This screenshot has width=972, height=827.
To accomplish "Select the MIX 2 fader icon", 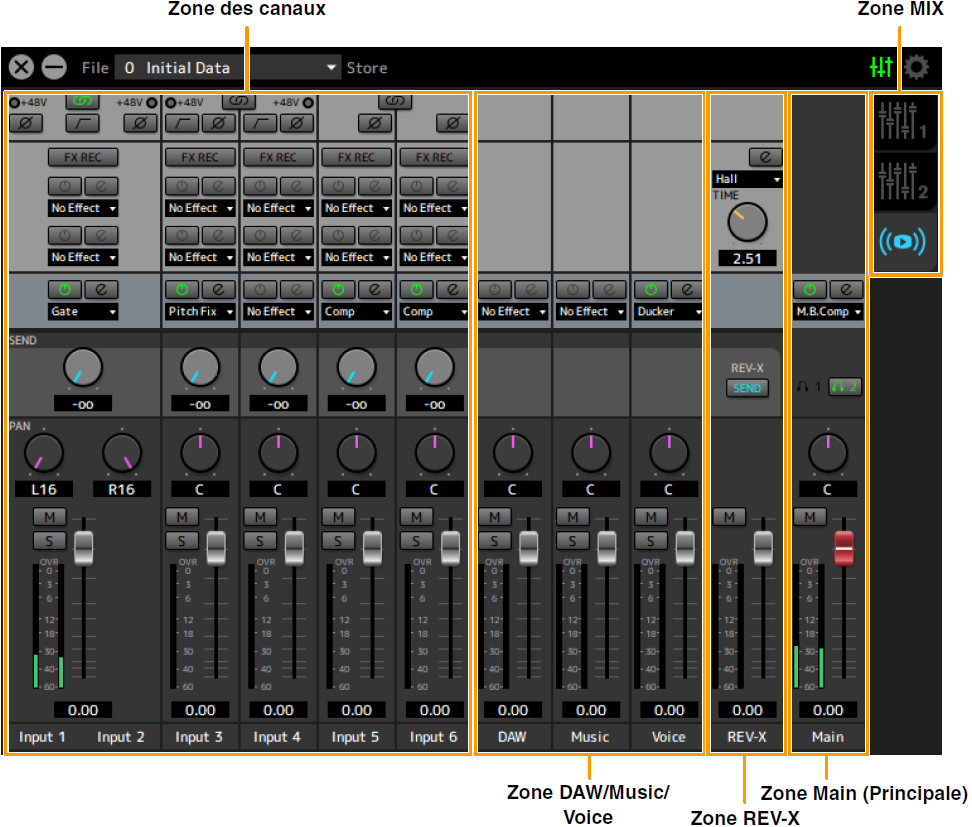I will click(x=905, y=183).
